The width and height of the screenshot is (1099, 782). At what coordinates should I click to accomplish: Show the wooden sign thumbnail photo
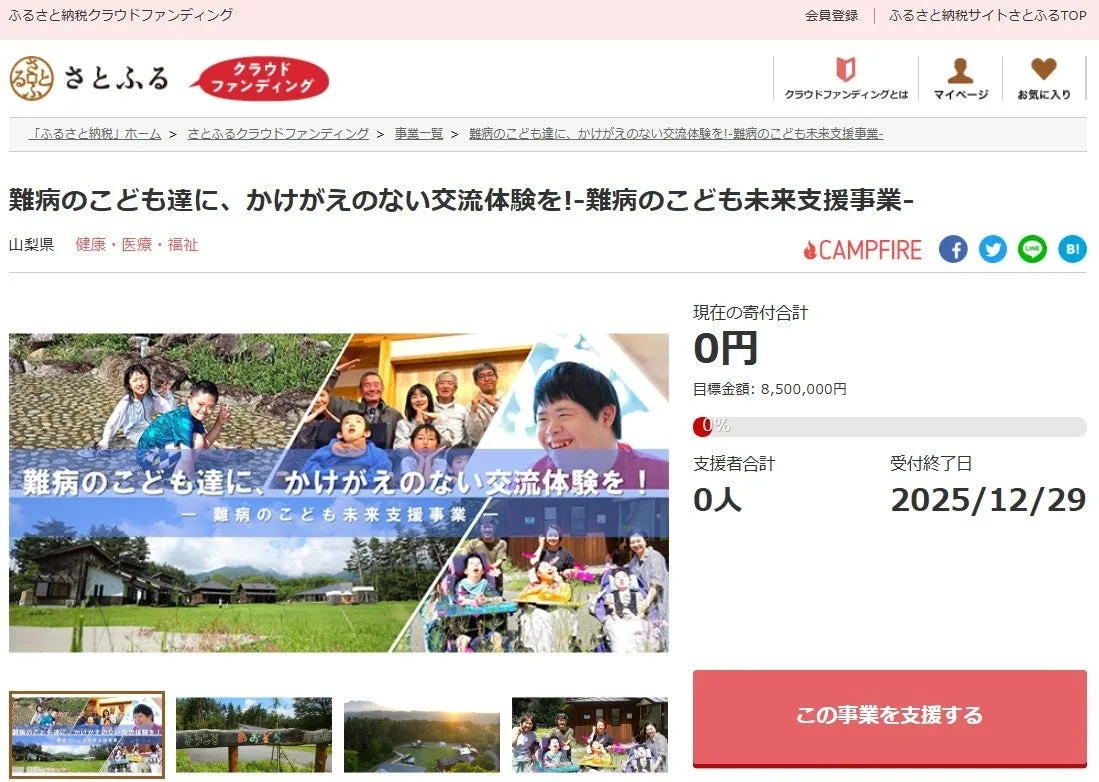tap(254, 735)
